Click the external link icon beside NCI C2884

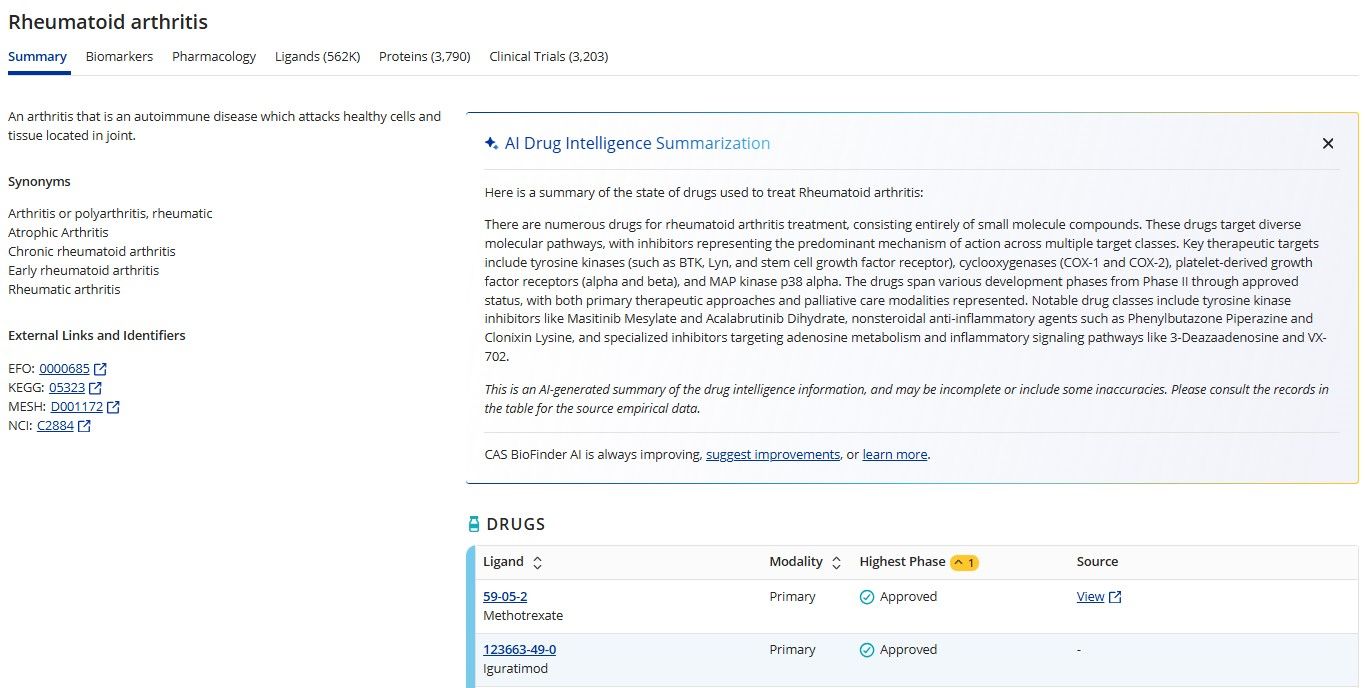click(84, 426)
